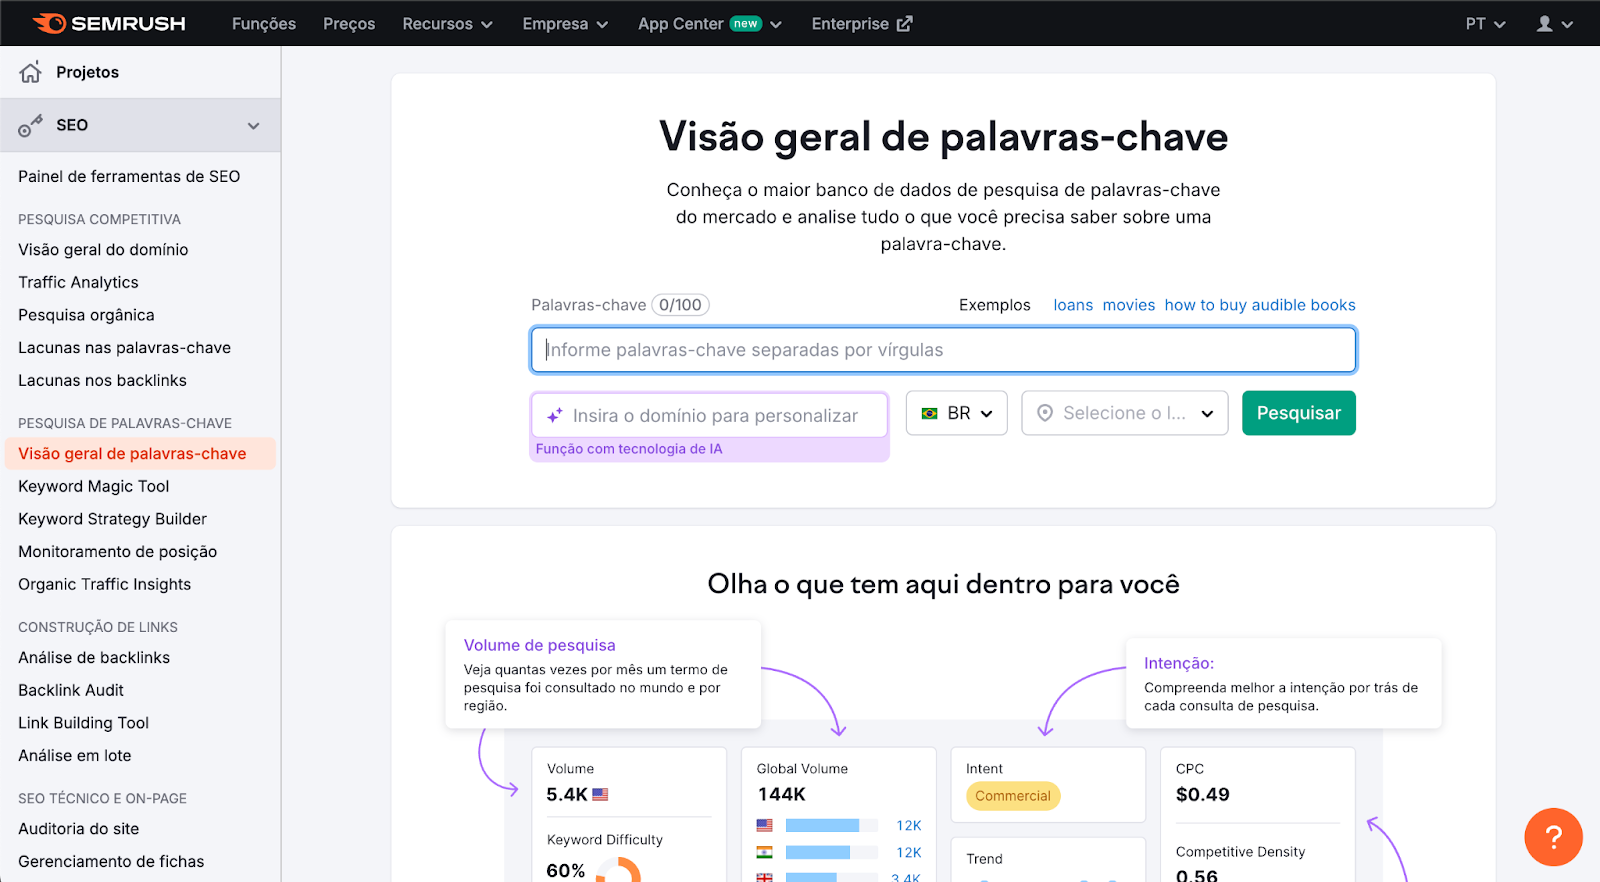Click the US flag beside 5.4K volume
Screen dimensions: 1600x882
coord(600,794)
